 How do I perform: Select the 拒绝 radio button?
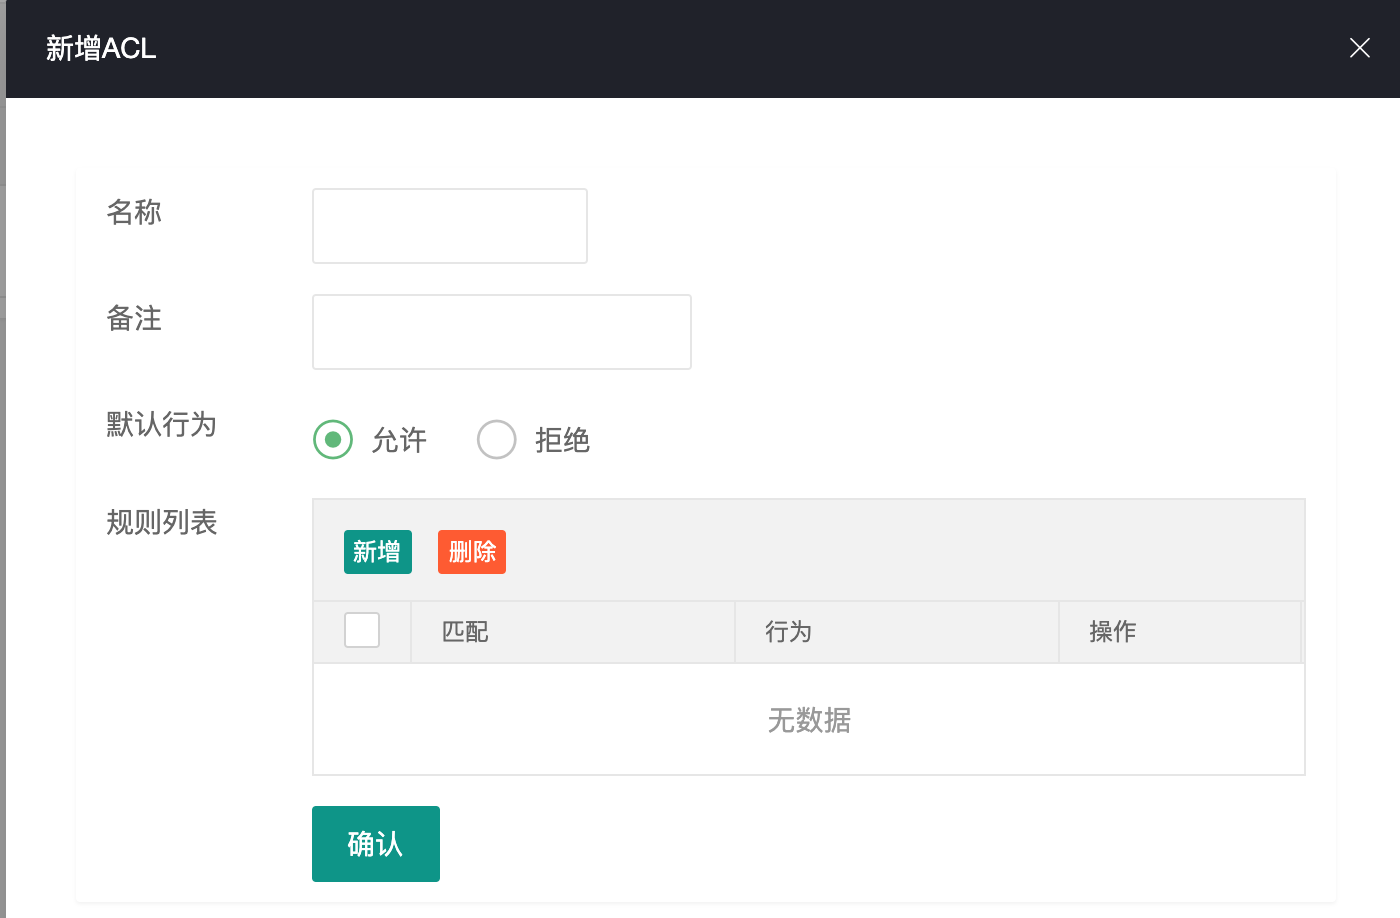coord(497,440)
